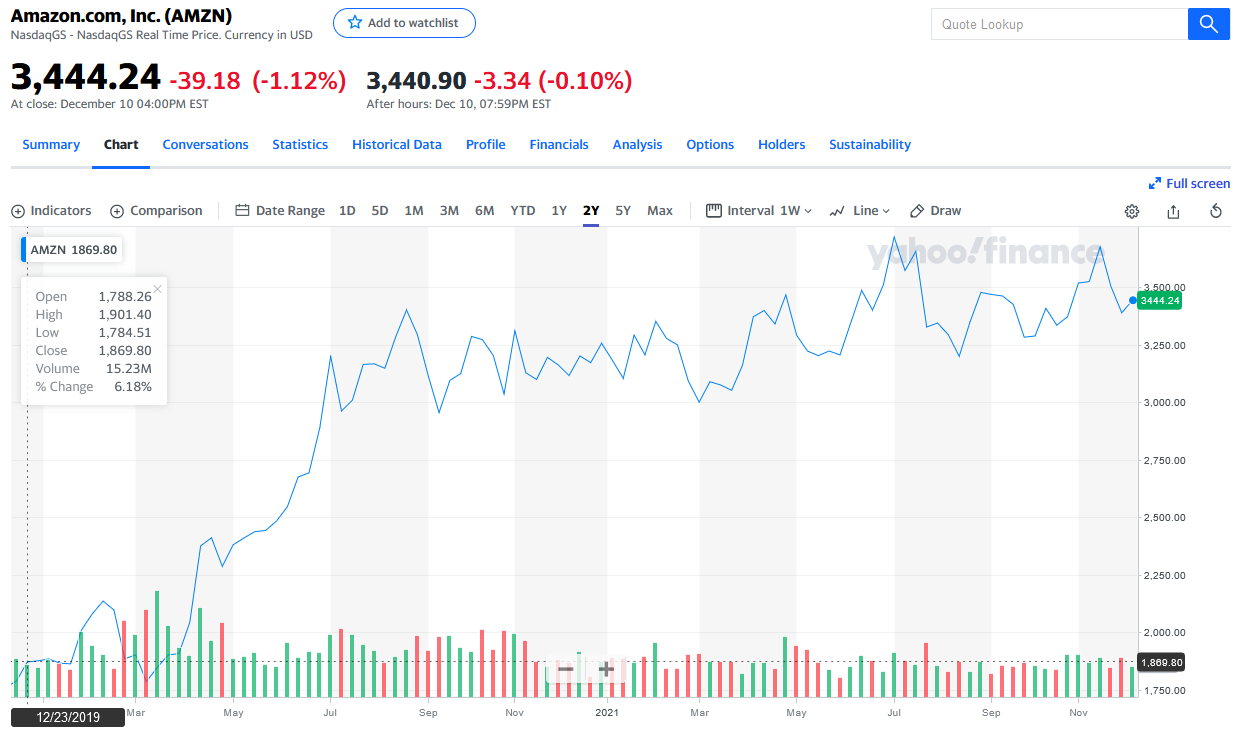Screen dimensions: 1247x735
Task: Set the chart range to 3M
Action: pos(449,211)
